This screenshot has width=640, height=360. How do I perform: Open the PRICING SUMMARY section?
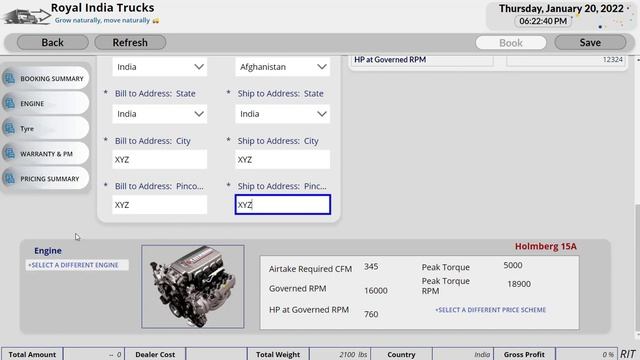coord(45,178)
